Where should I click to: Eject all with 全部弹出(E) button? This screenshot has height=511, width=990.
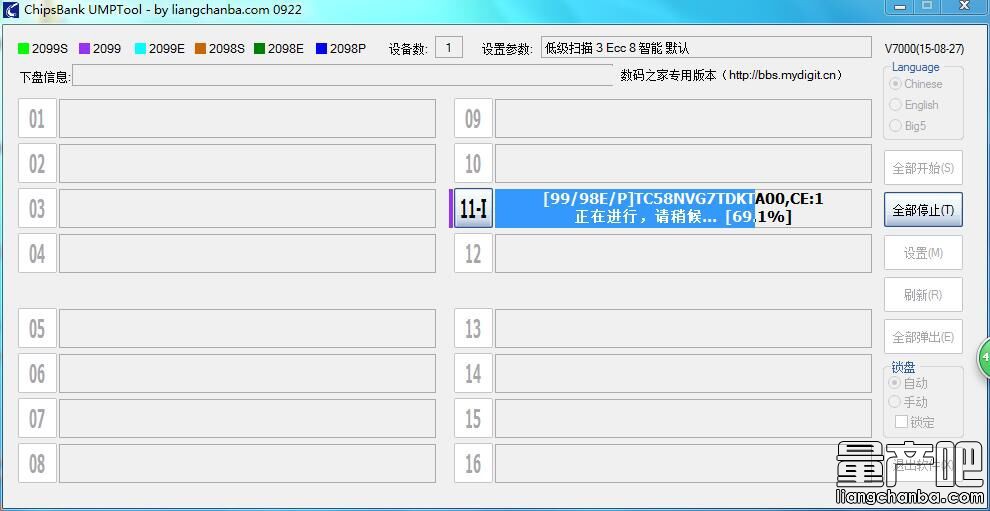click(x=923, y=337)
